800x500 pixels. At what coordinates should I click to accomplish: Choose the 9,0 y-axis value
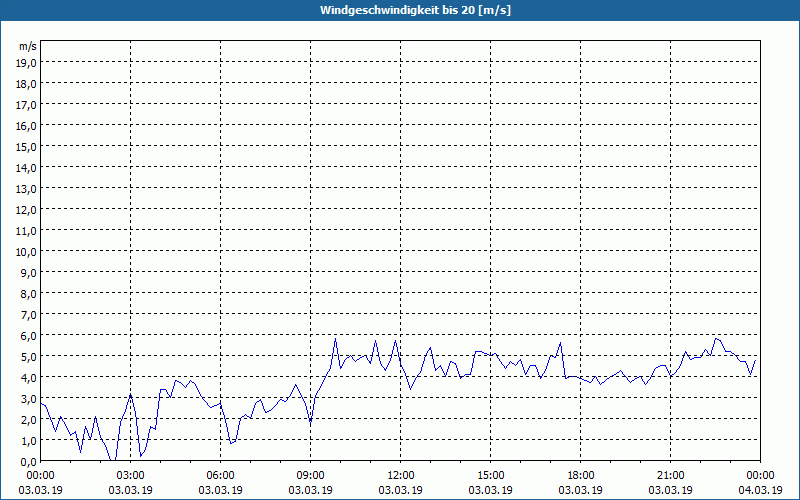29,272
